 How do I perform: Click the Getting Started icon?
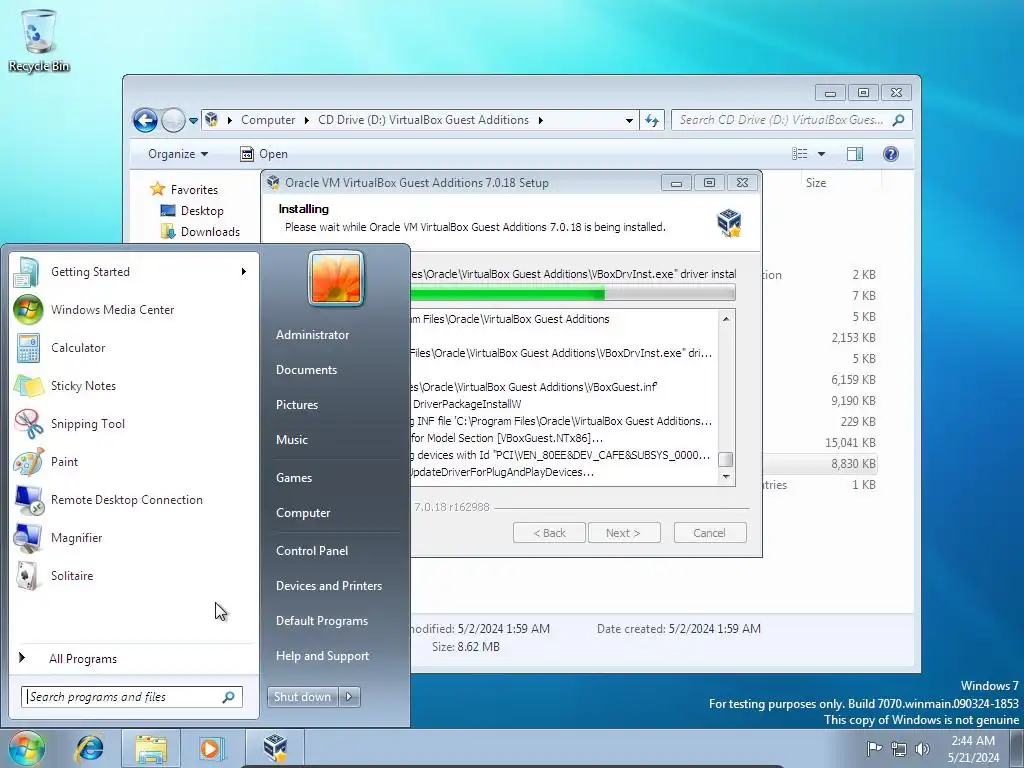pos(27,272)
